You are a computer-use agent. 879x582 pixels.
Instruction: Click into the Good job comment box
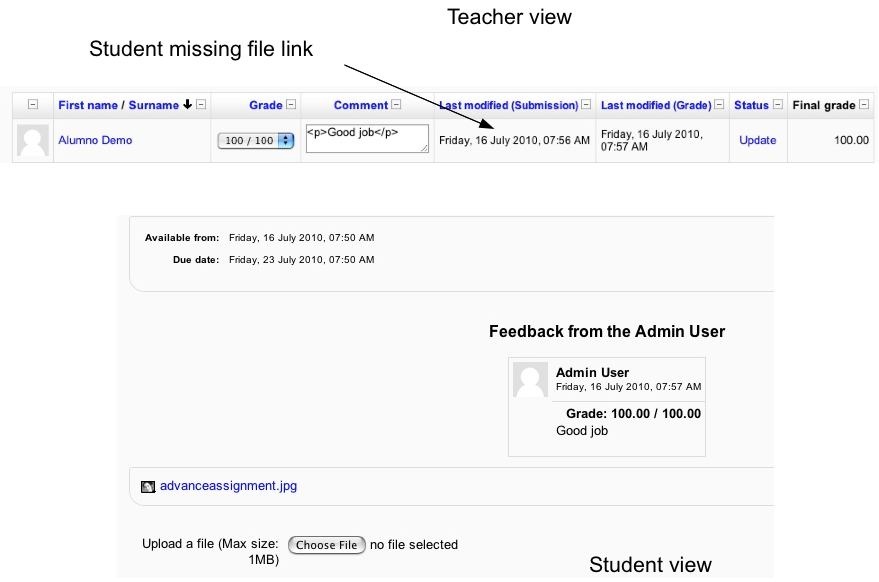[x=367, y=138]
